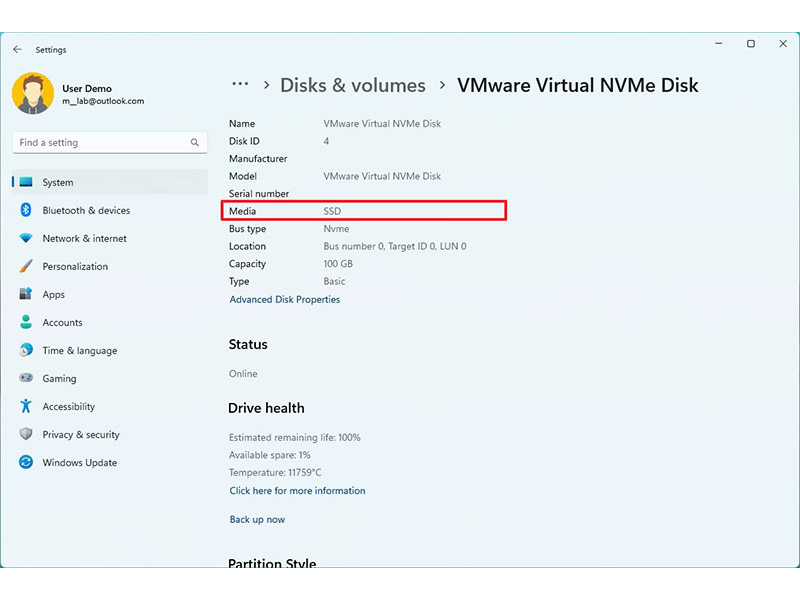
Task: Click the m_lab@outlook.com account email
Action: point(103,101)
